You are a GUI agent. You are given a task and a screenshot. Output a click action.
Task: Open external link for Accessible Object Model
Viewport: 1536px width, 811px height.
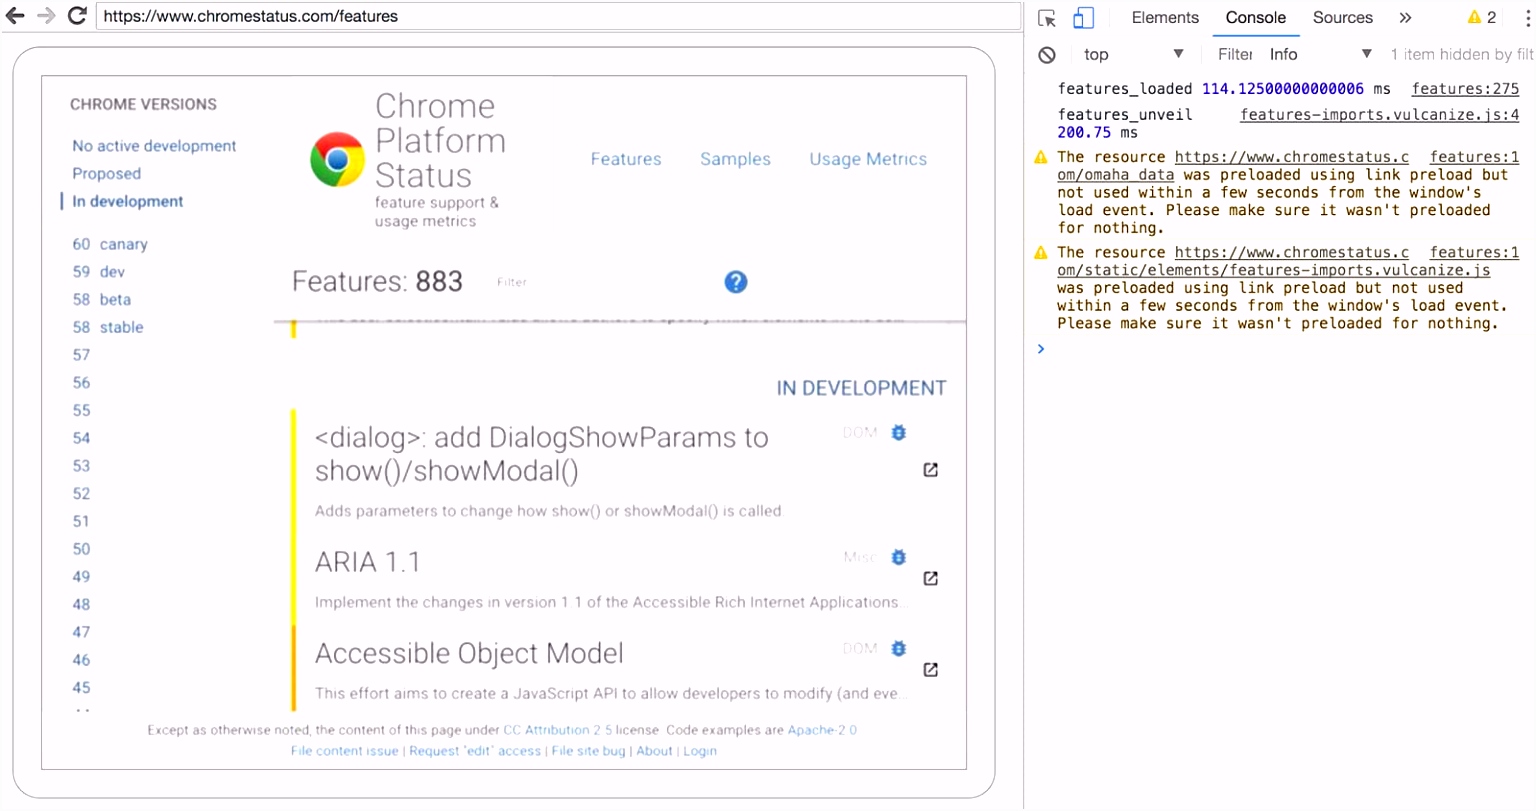click(930, 670)
